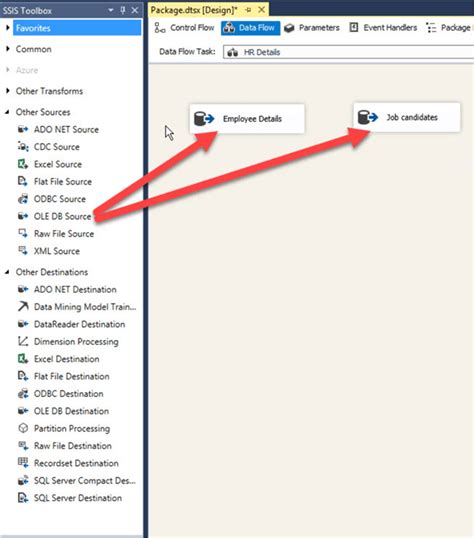Click the OLE DB Destination icon

pos(23,411)
